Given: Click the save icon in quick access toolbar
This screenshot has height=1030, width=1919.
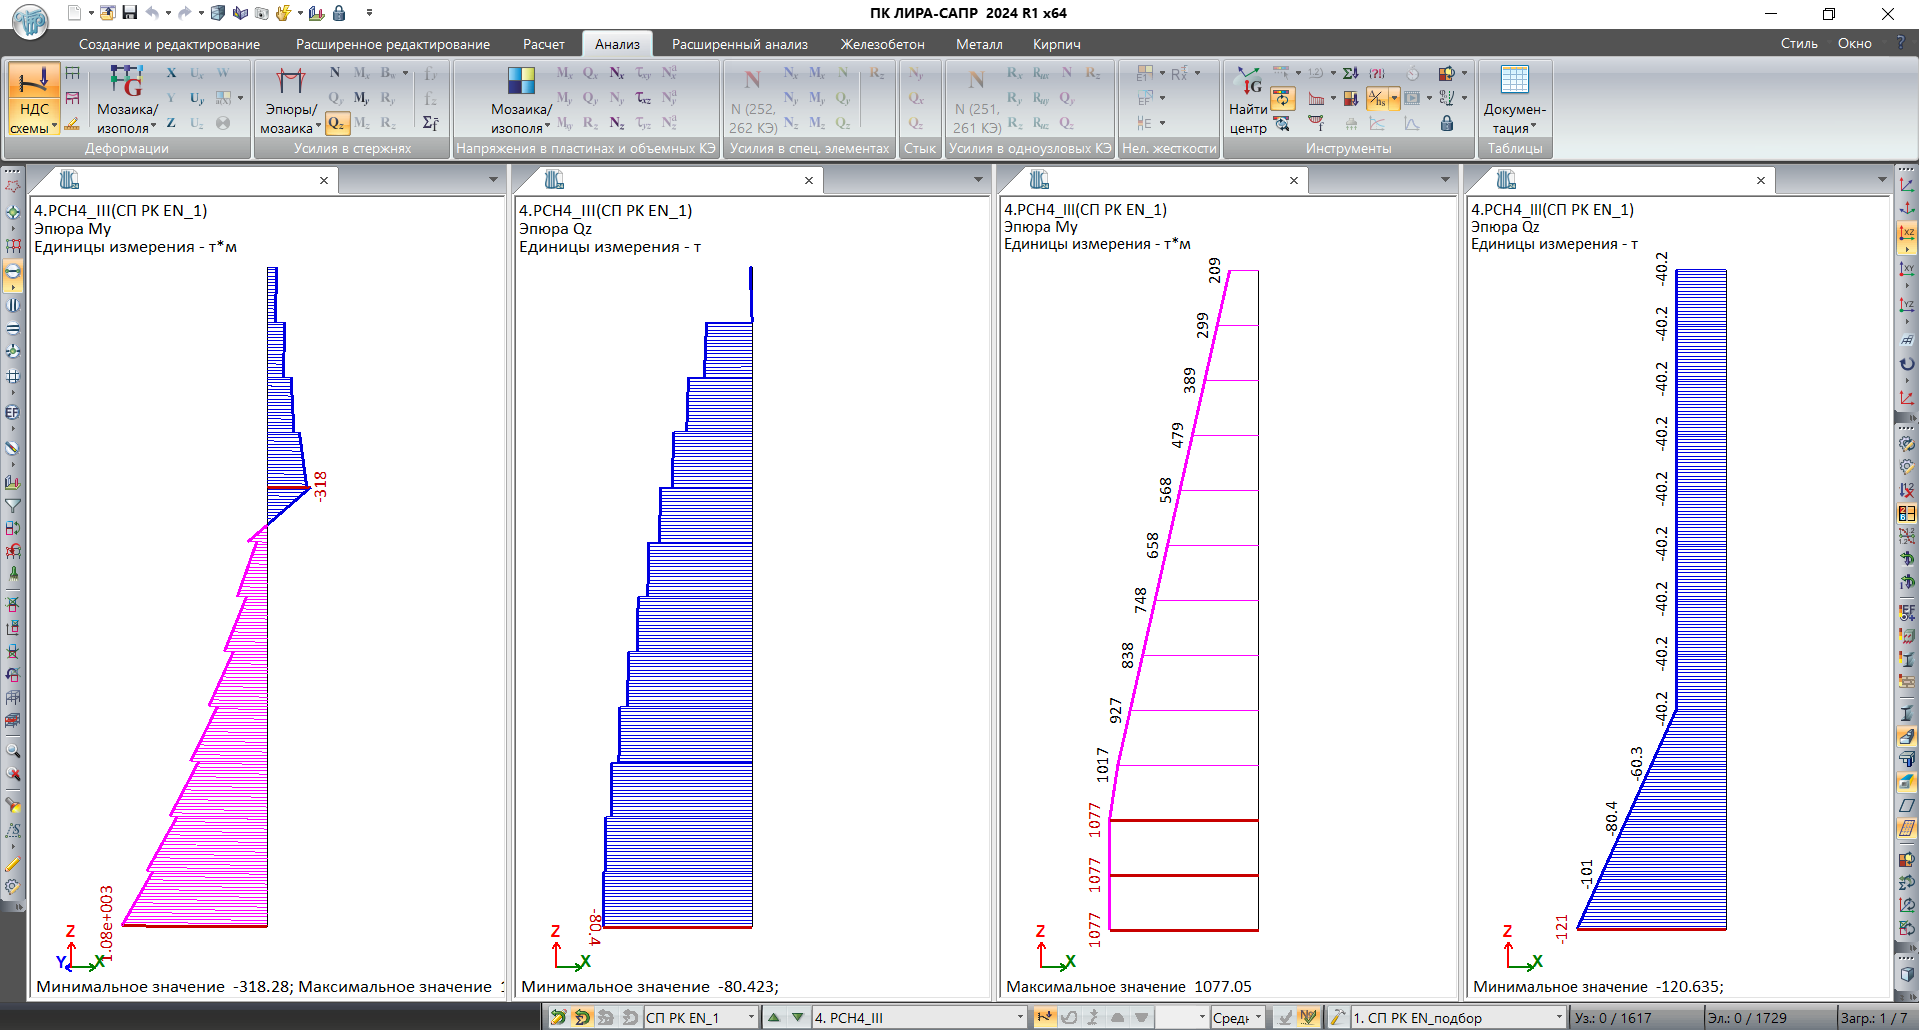Looking at the screenshot, I should [130, 13].
